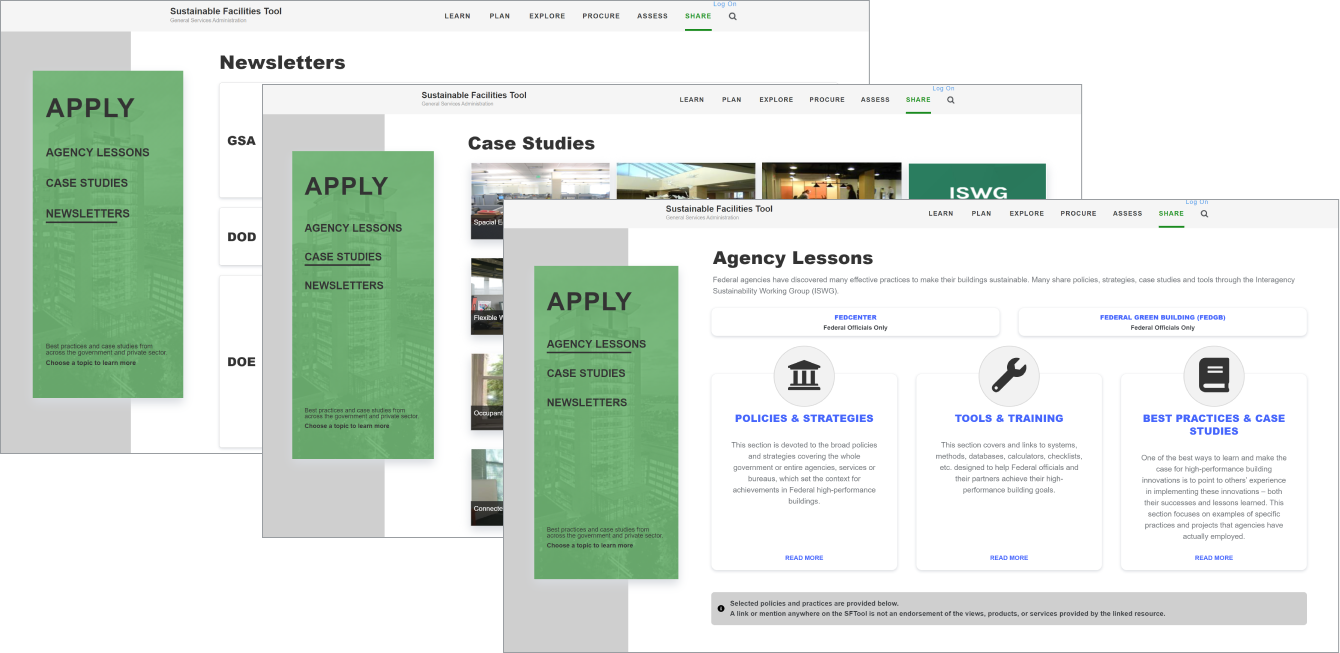Open the green ISWG case study tile

977,192
